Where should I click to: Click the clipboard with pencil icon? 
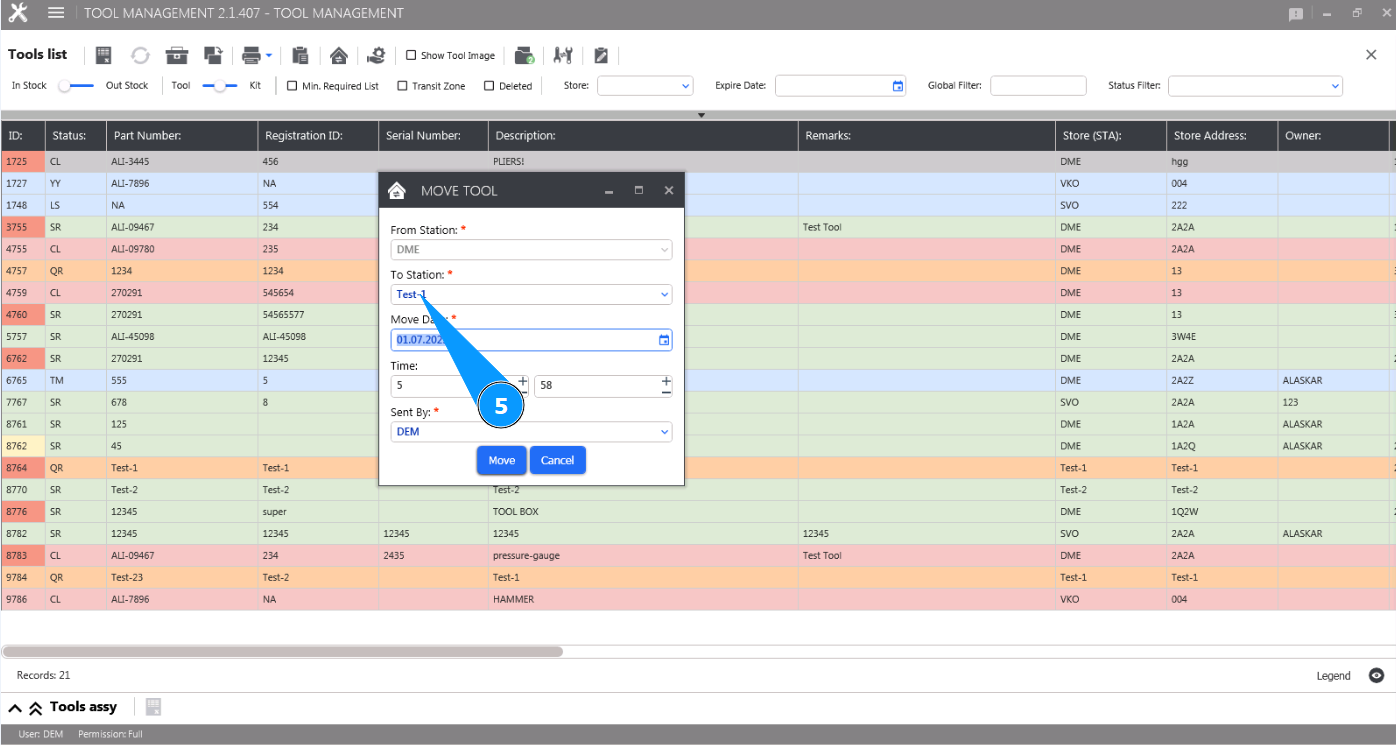[601, 56]
